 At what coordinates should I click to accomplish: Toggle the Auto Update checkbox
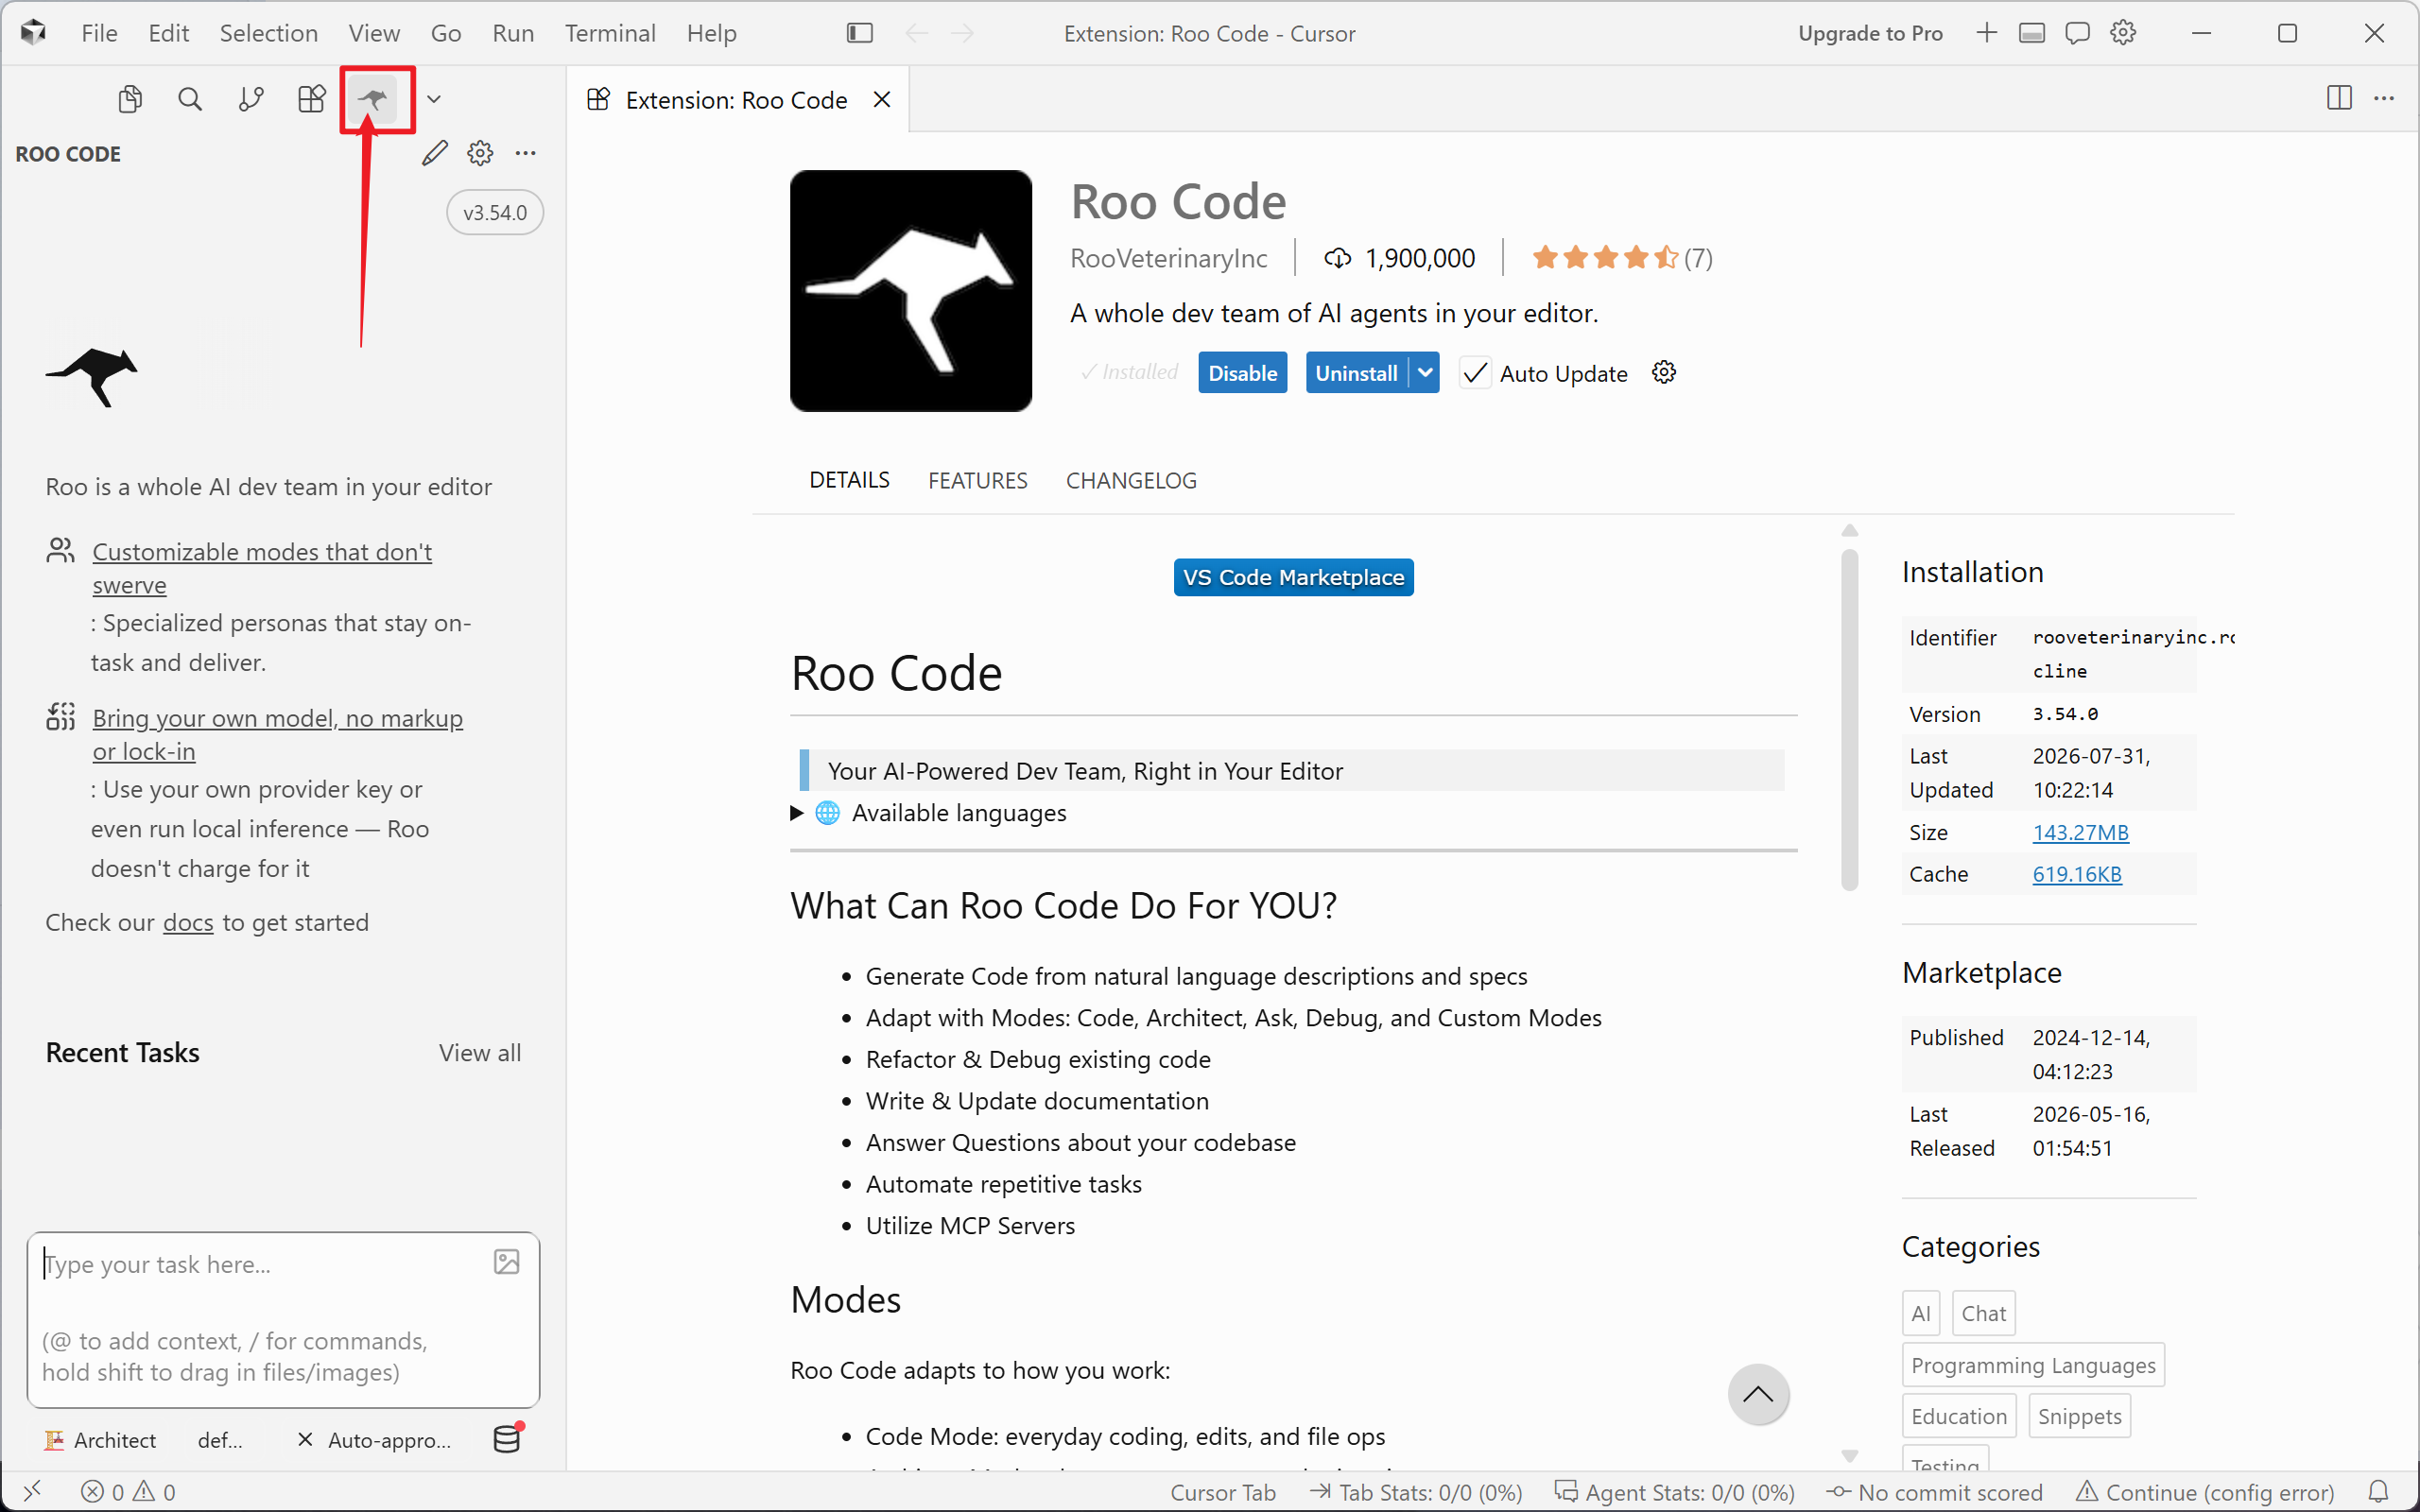[x=1475, y=373]
